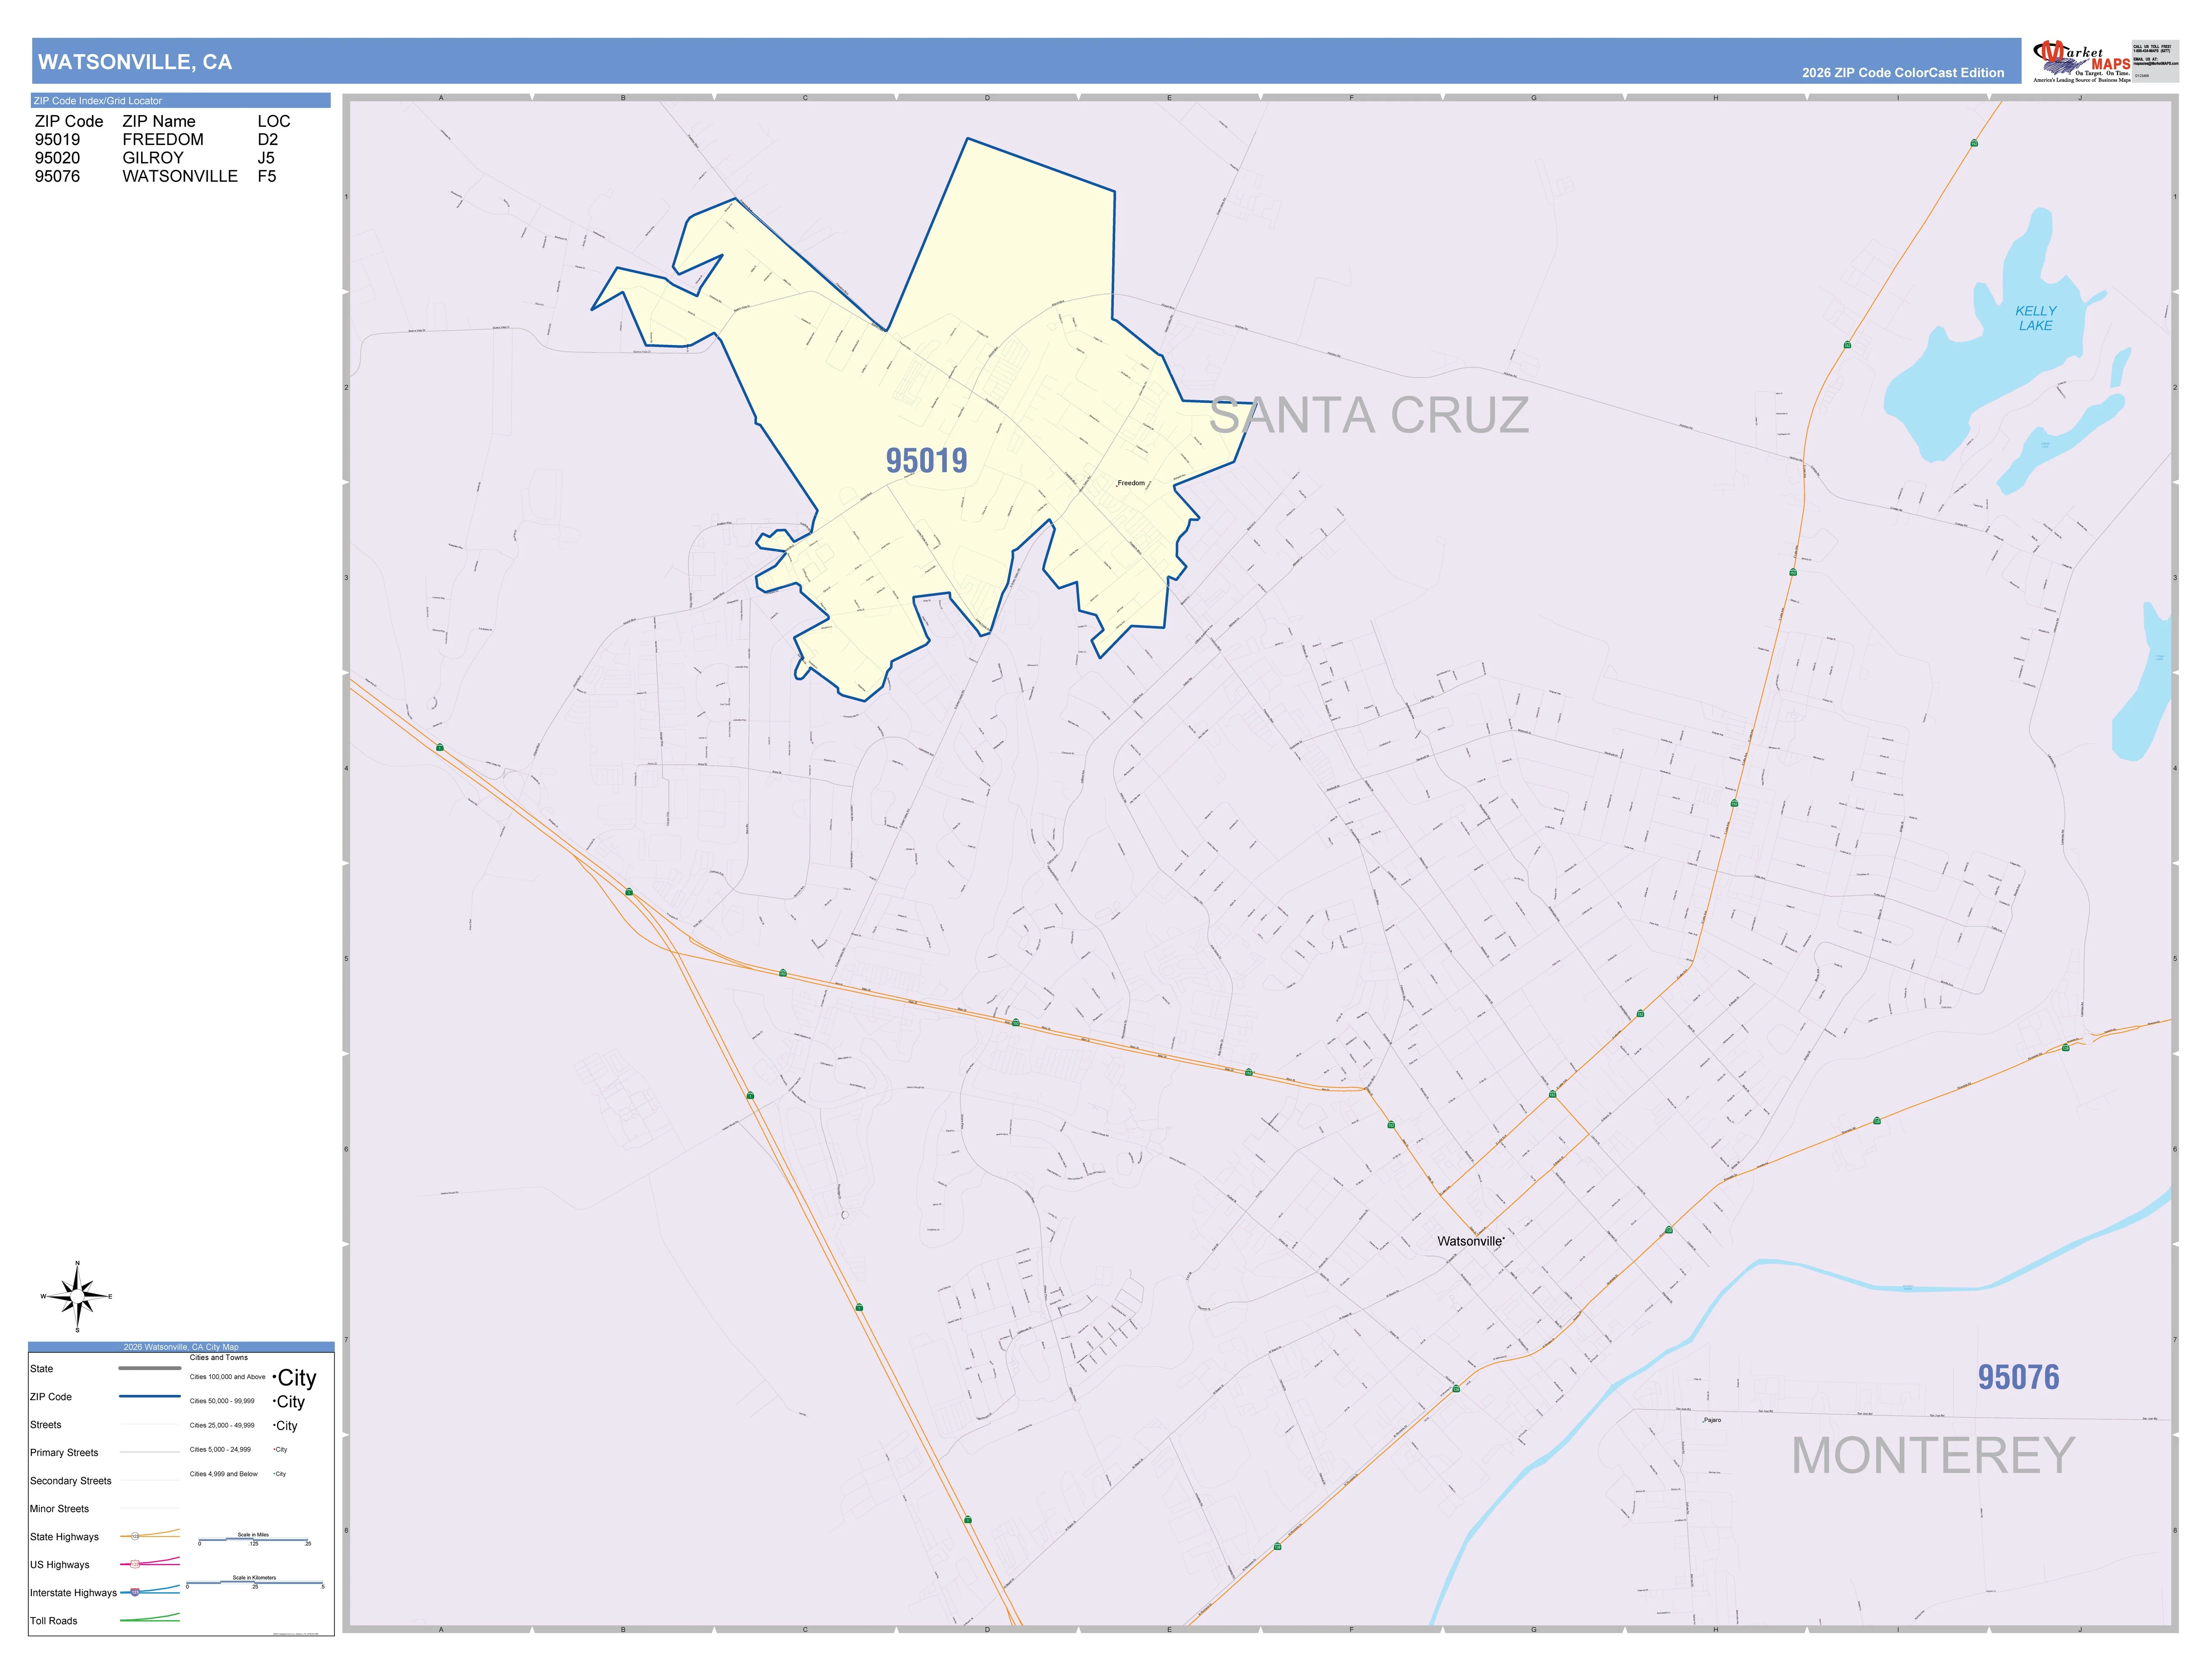Screen dimensions: 2212x1668
Task: Click the green Toll Roads line sample
Action: 150,1618
